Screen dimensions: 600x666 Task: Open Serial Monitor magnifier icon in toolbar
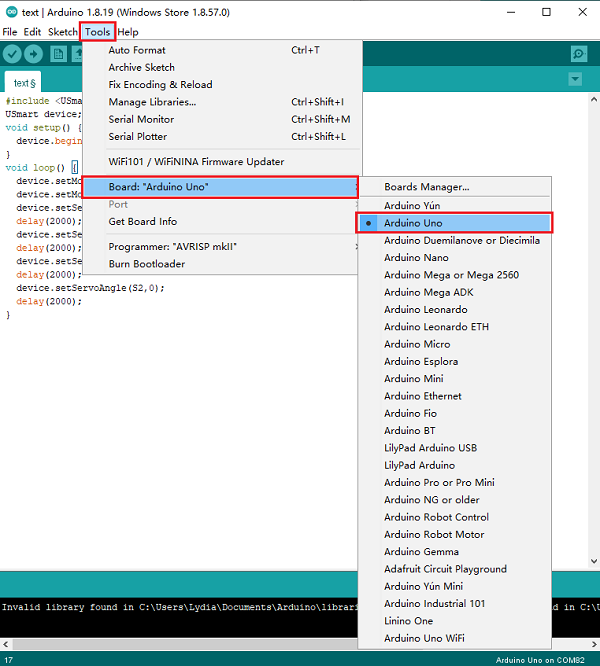[579, 54]
